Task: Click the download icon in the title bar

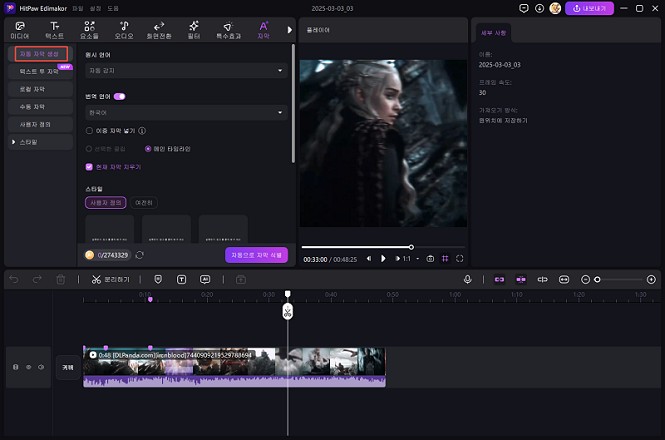Action: pos(541,8)
